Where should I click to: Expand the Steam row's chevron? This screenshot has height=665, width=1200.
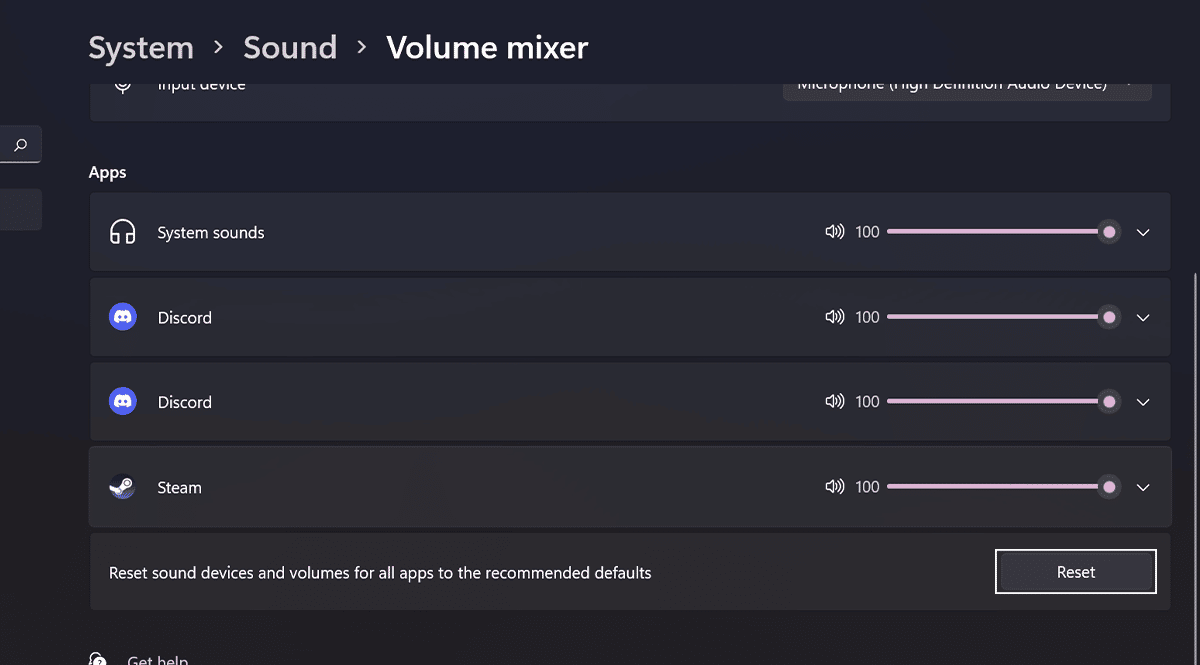pos(1143,487)
